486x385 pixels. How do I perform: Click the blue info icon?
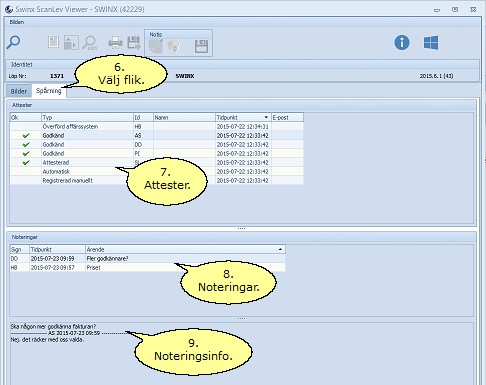402,43
